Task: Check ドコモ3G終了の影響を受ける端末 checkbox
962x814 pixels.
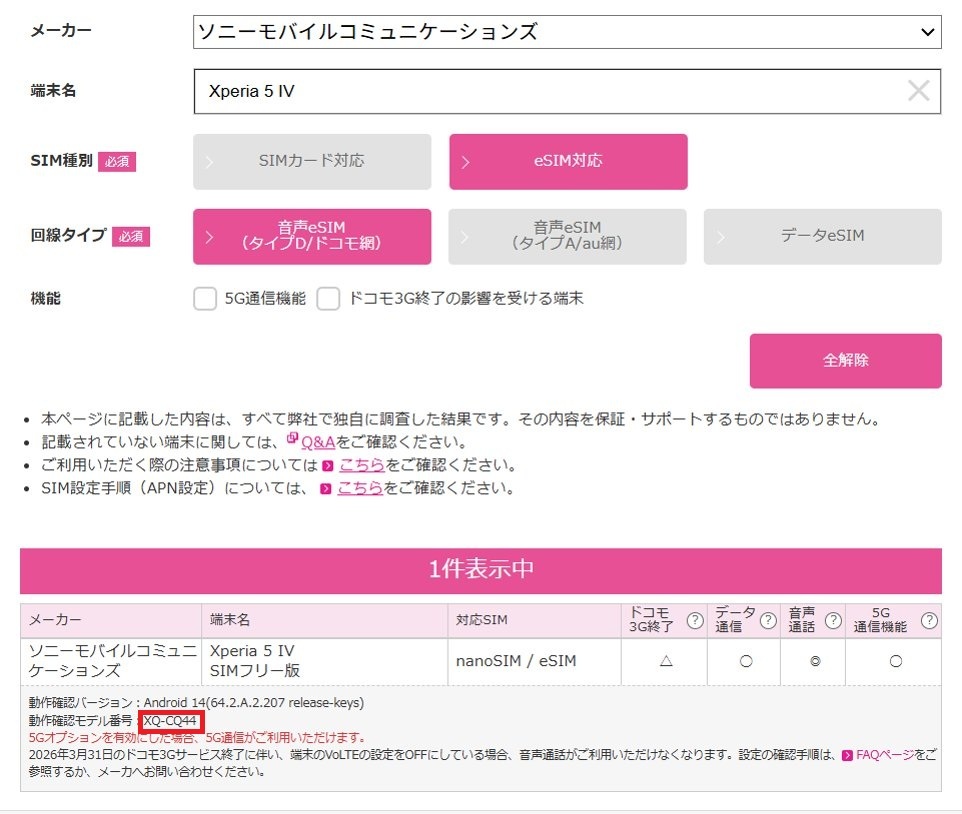Action: coord(329,298)
